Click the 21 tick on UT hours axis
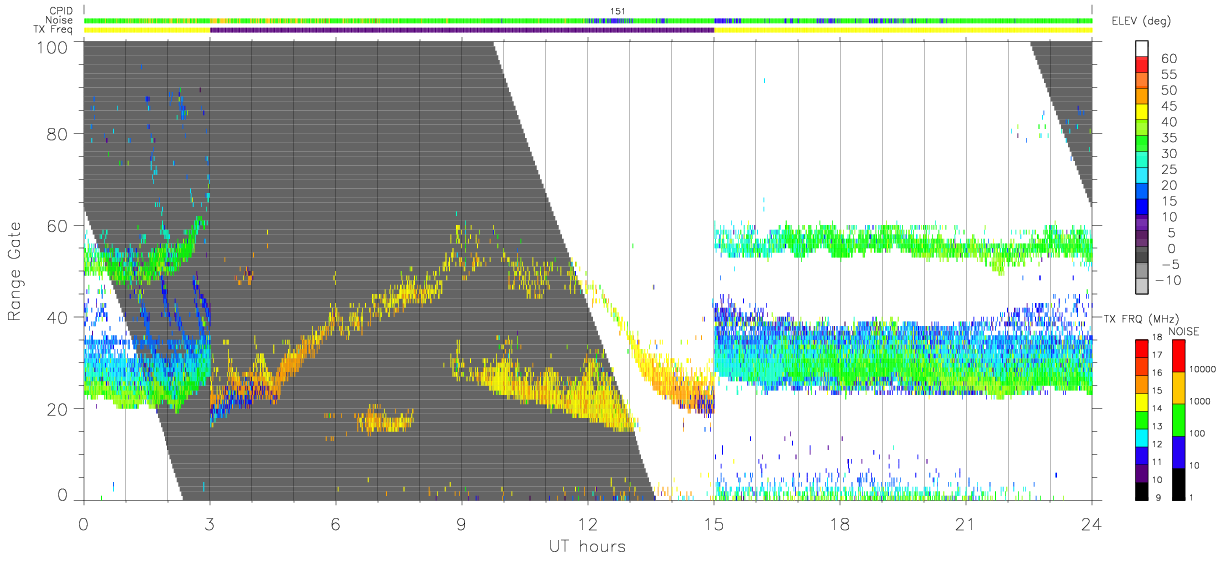This screenshot has width=1228, height=567. (966, 524)
